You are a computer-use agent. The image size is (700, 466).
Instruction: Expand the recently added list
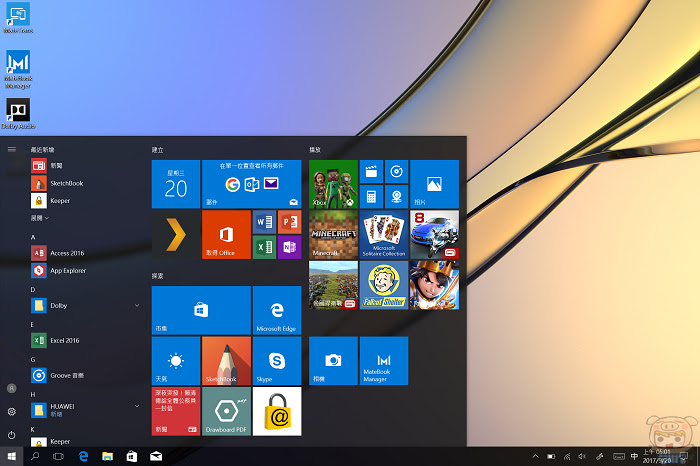tap(39, 218)
